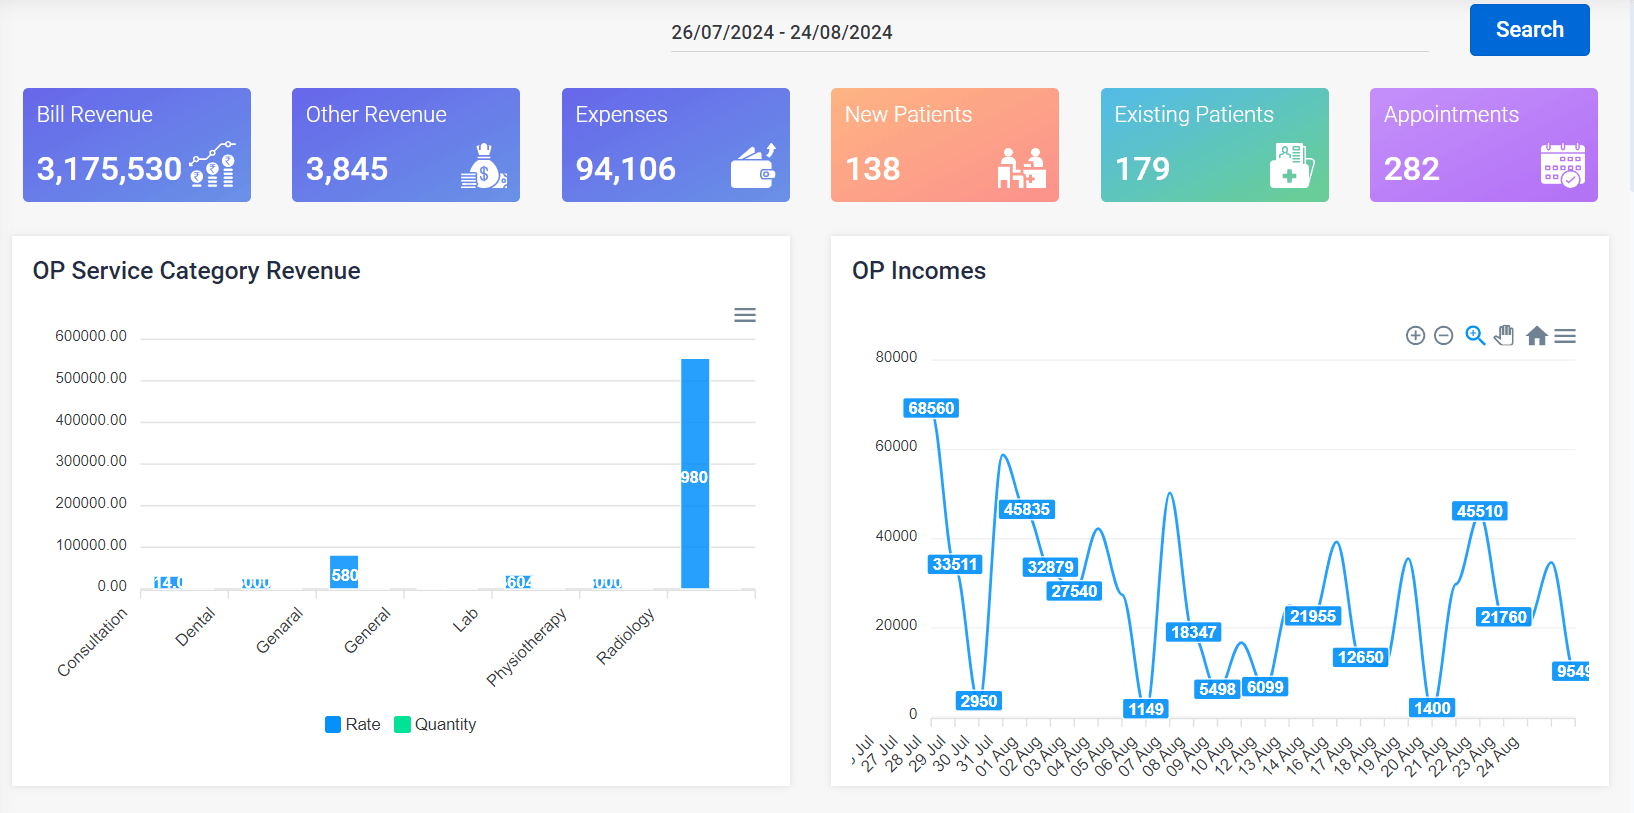Toggle the Rate series in legend
The height and width of the screenshot is (813, 1634).
coord(353,724)
